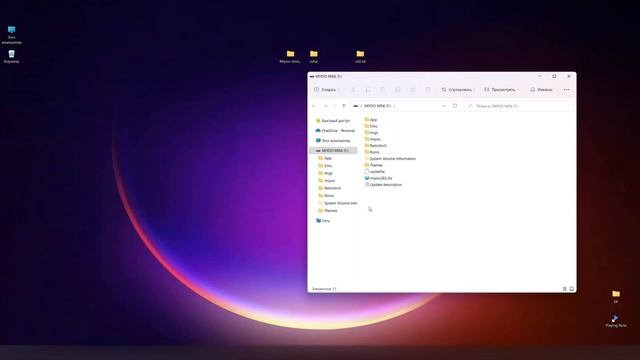
Task: Select the Themes folder in the file list
Action: [374, 165]
